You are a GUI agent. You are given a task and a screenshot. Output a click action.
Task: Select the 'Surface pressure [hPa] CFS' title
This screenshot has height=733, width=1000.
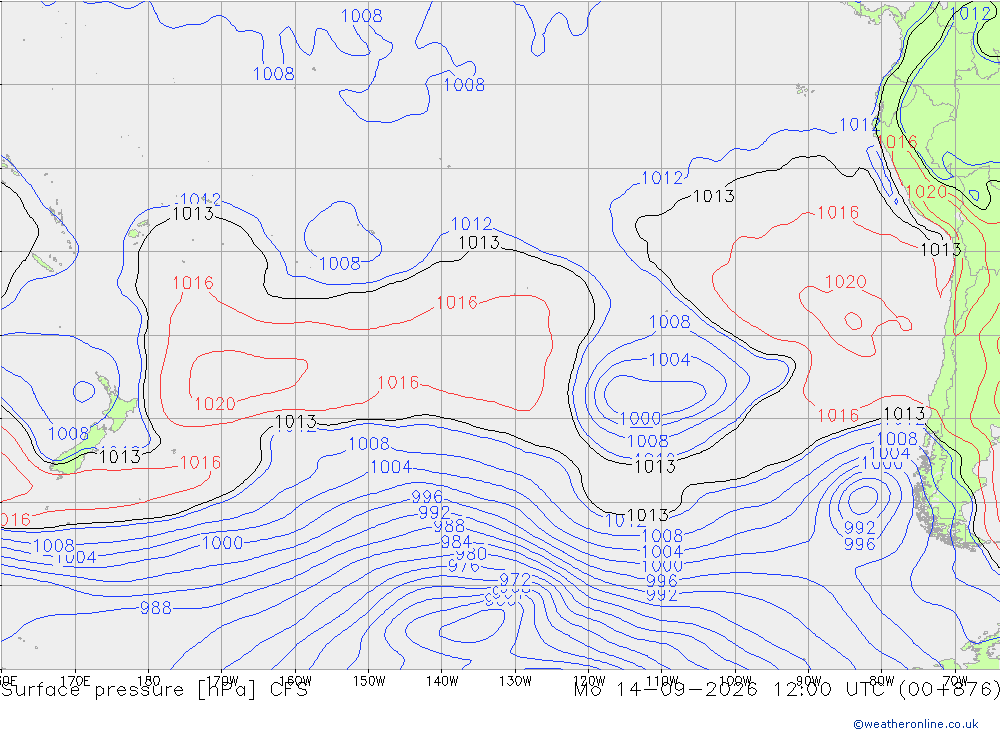point(154,690)
